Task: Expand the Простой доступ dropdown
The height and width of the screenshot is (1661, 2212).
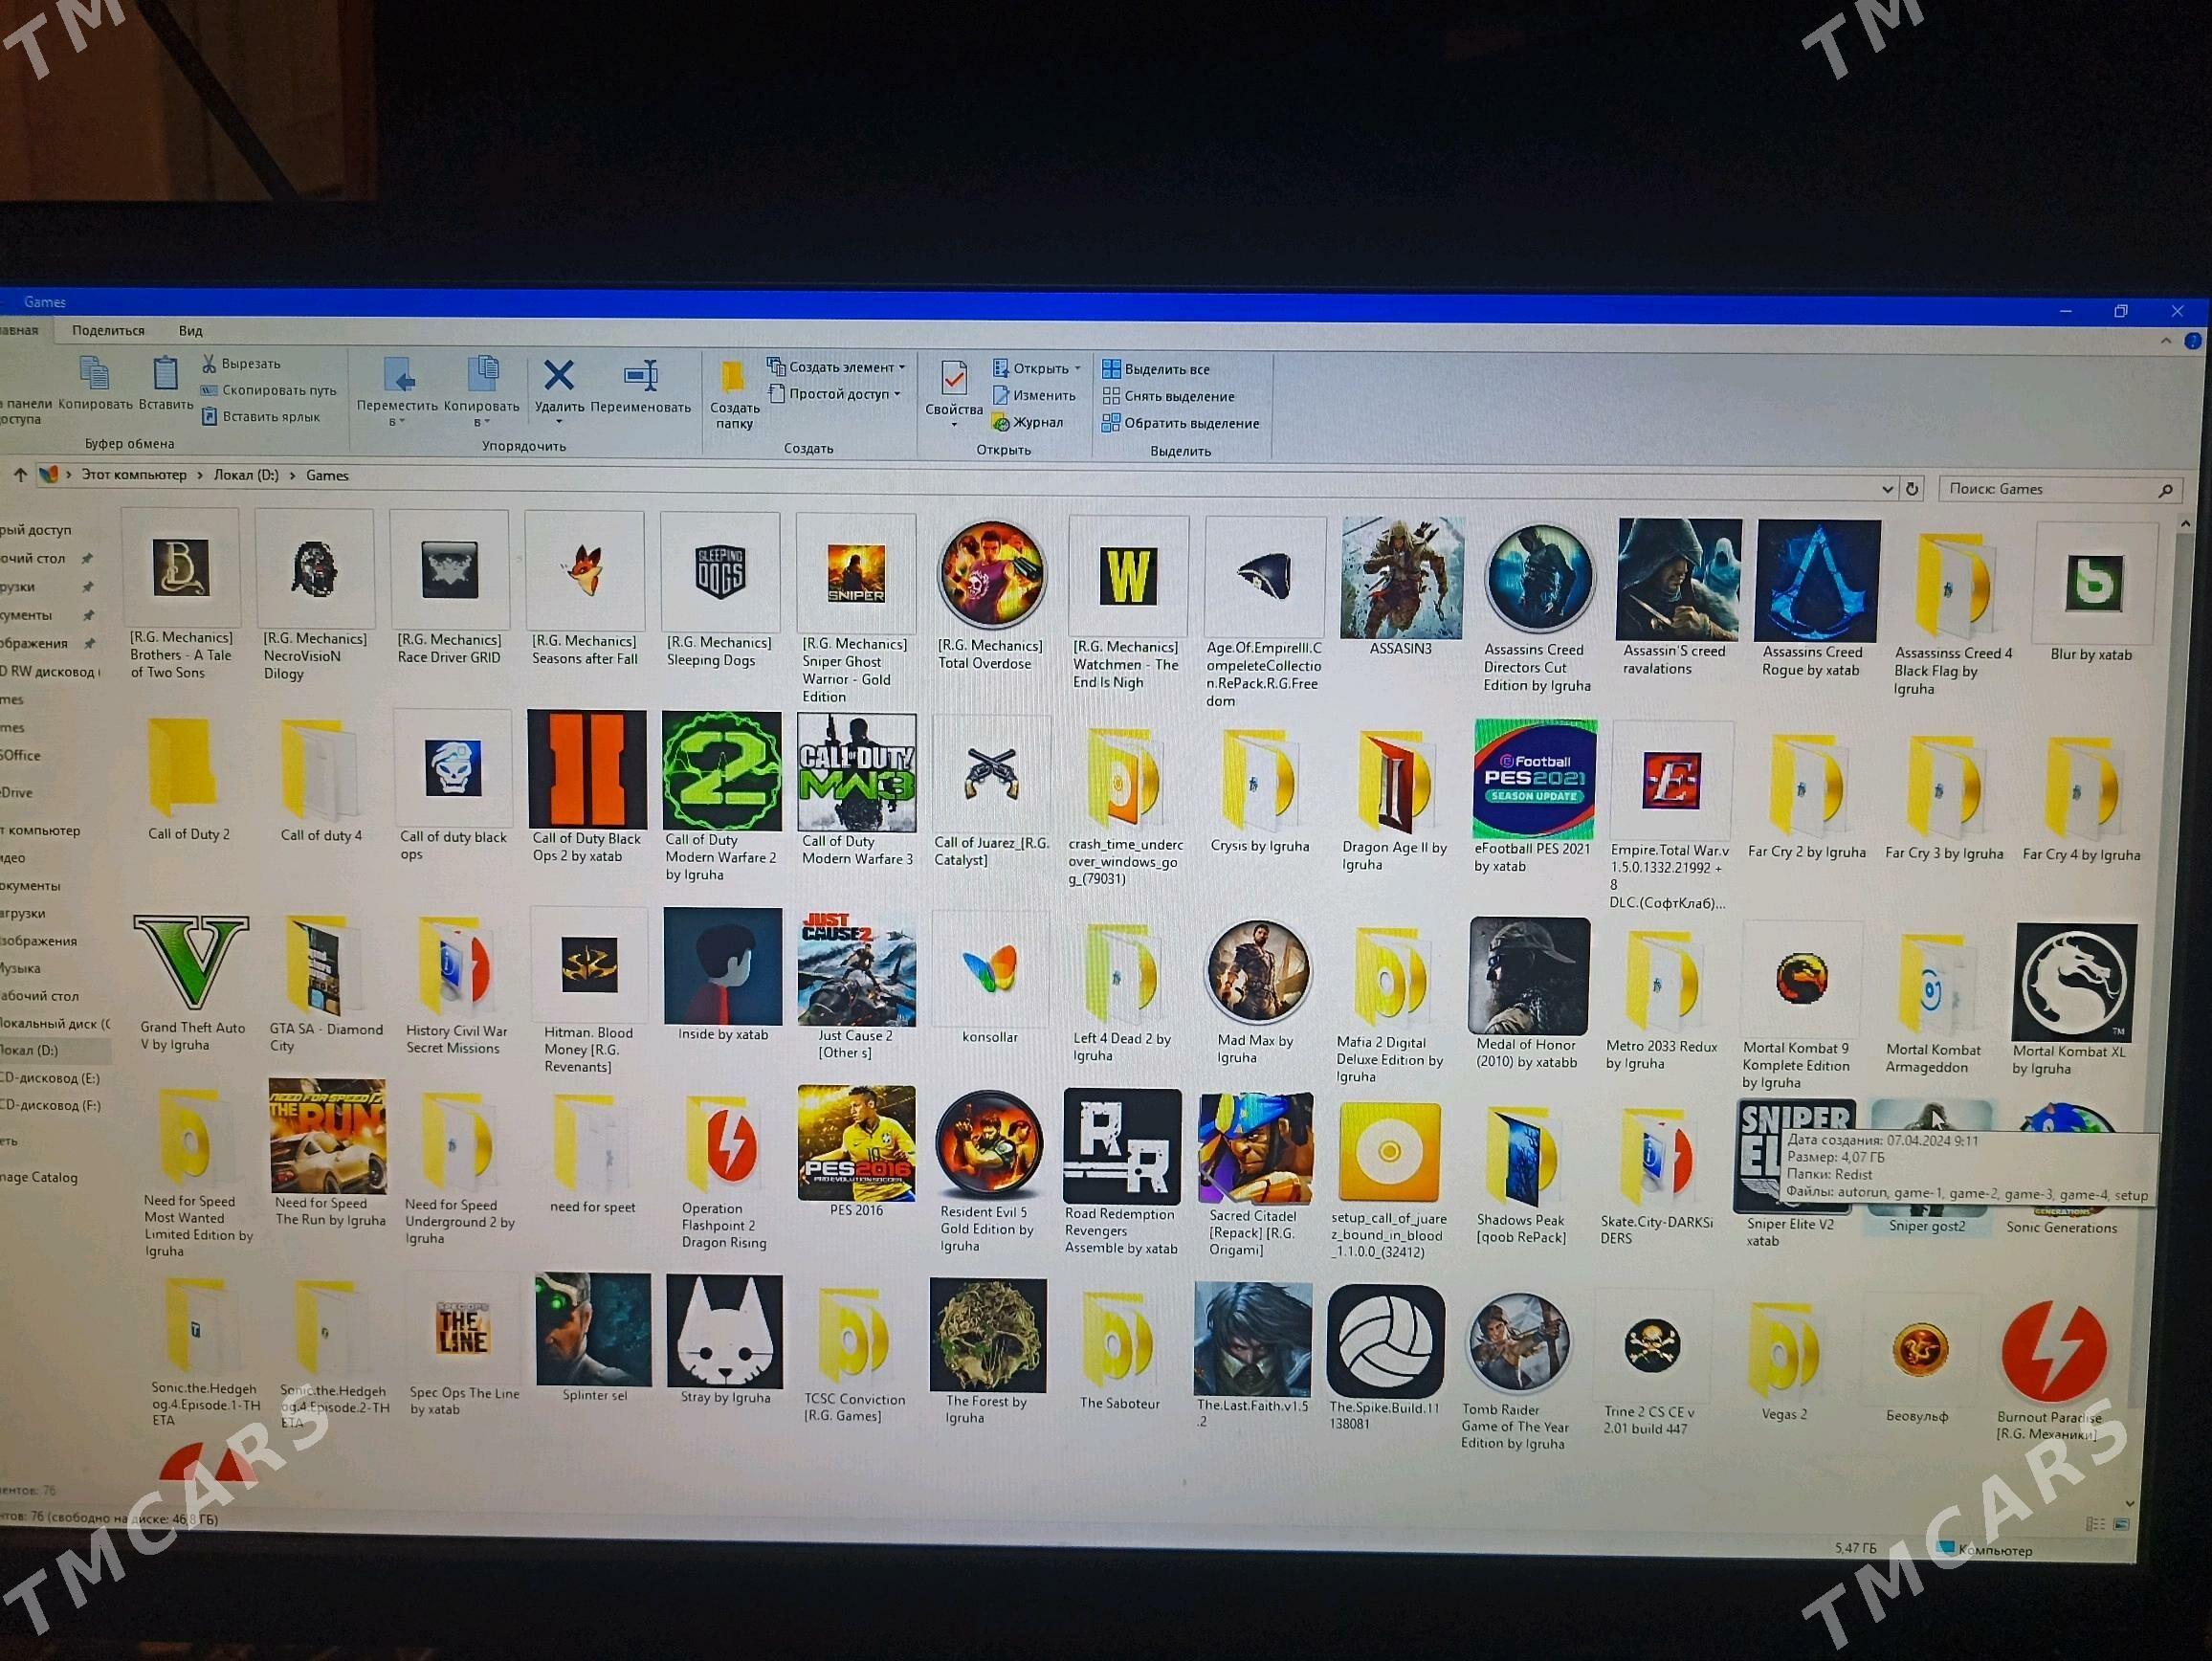Action: [896, 394]
